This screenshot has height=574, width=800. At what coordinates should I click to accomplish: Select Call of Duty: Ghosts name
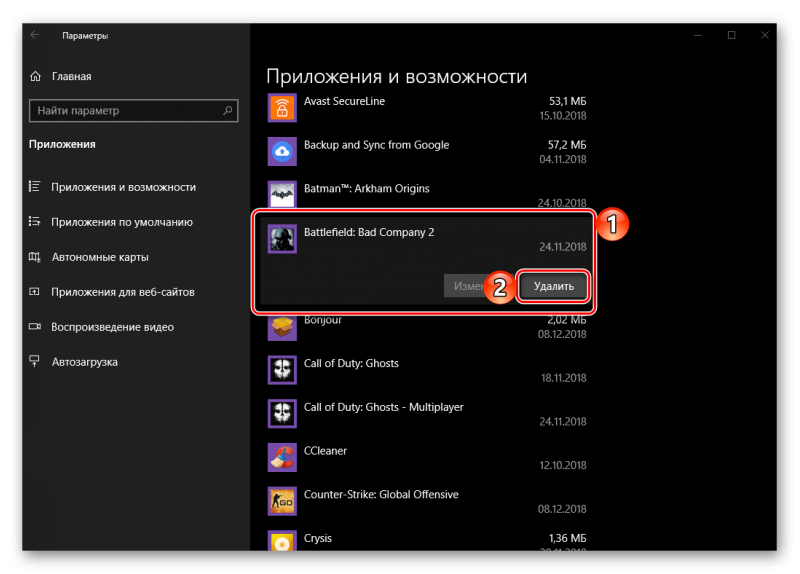click(x=351, y=363)
